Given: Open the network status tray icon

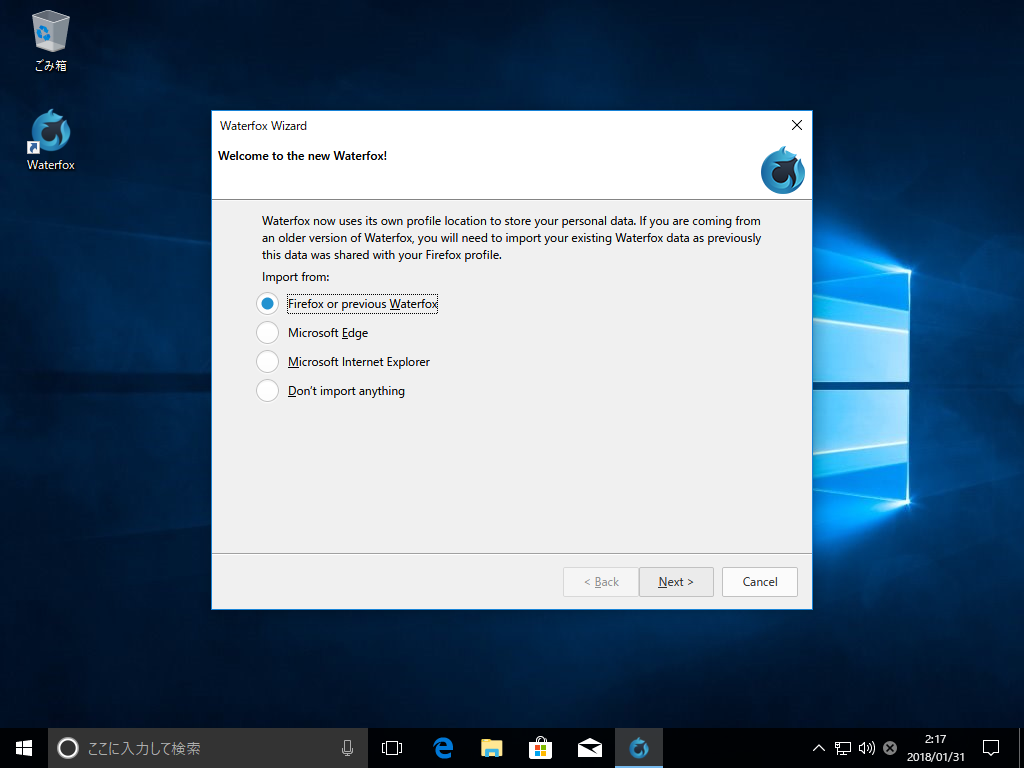Looking at the screenshot, I should tap(843, 748).
